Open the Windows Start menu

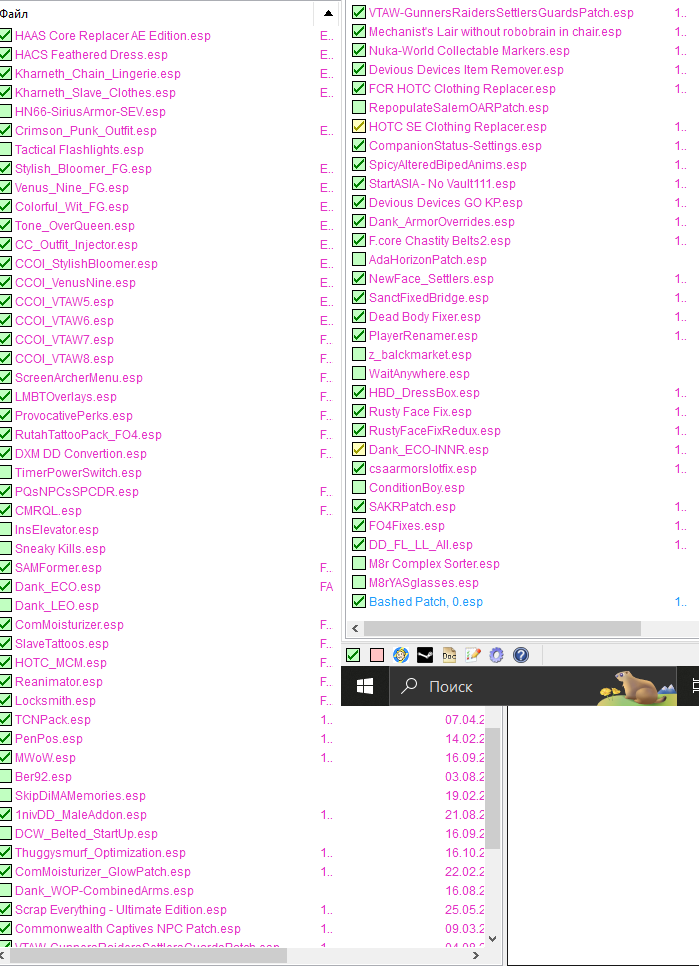point(365,687)
